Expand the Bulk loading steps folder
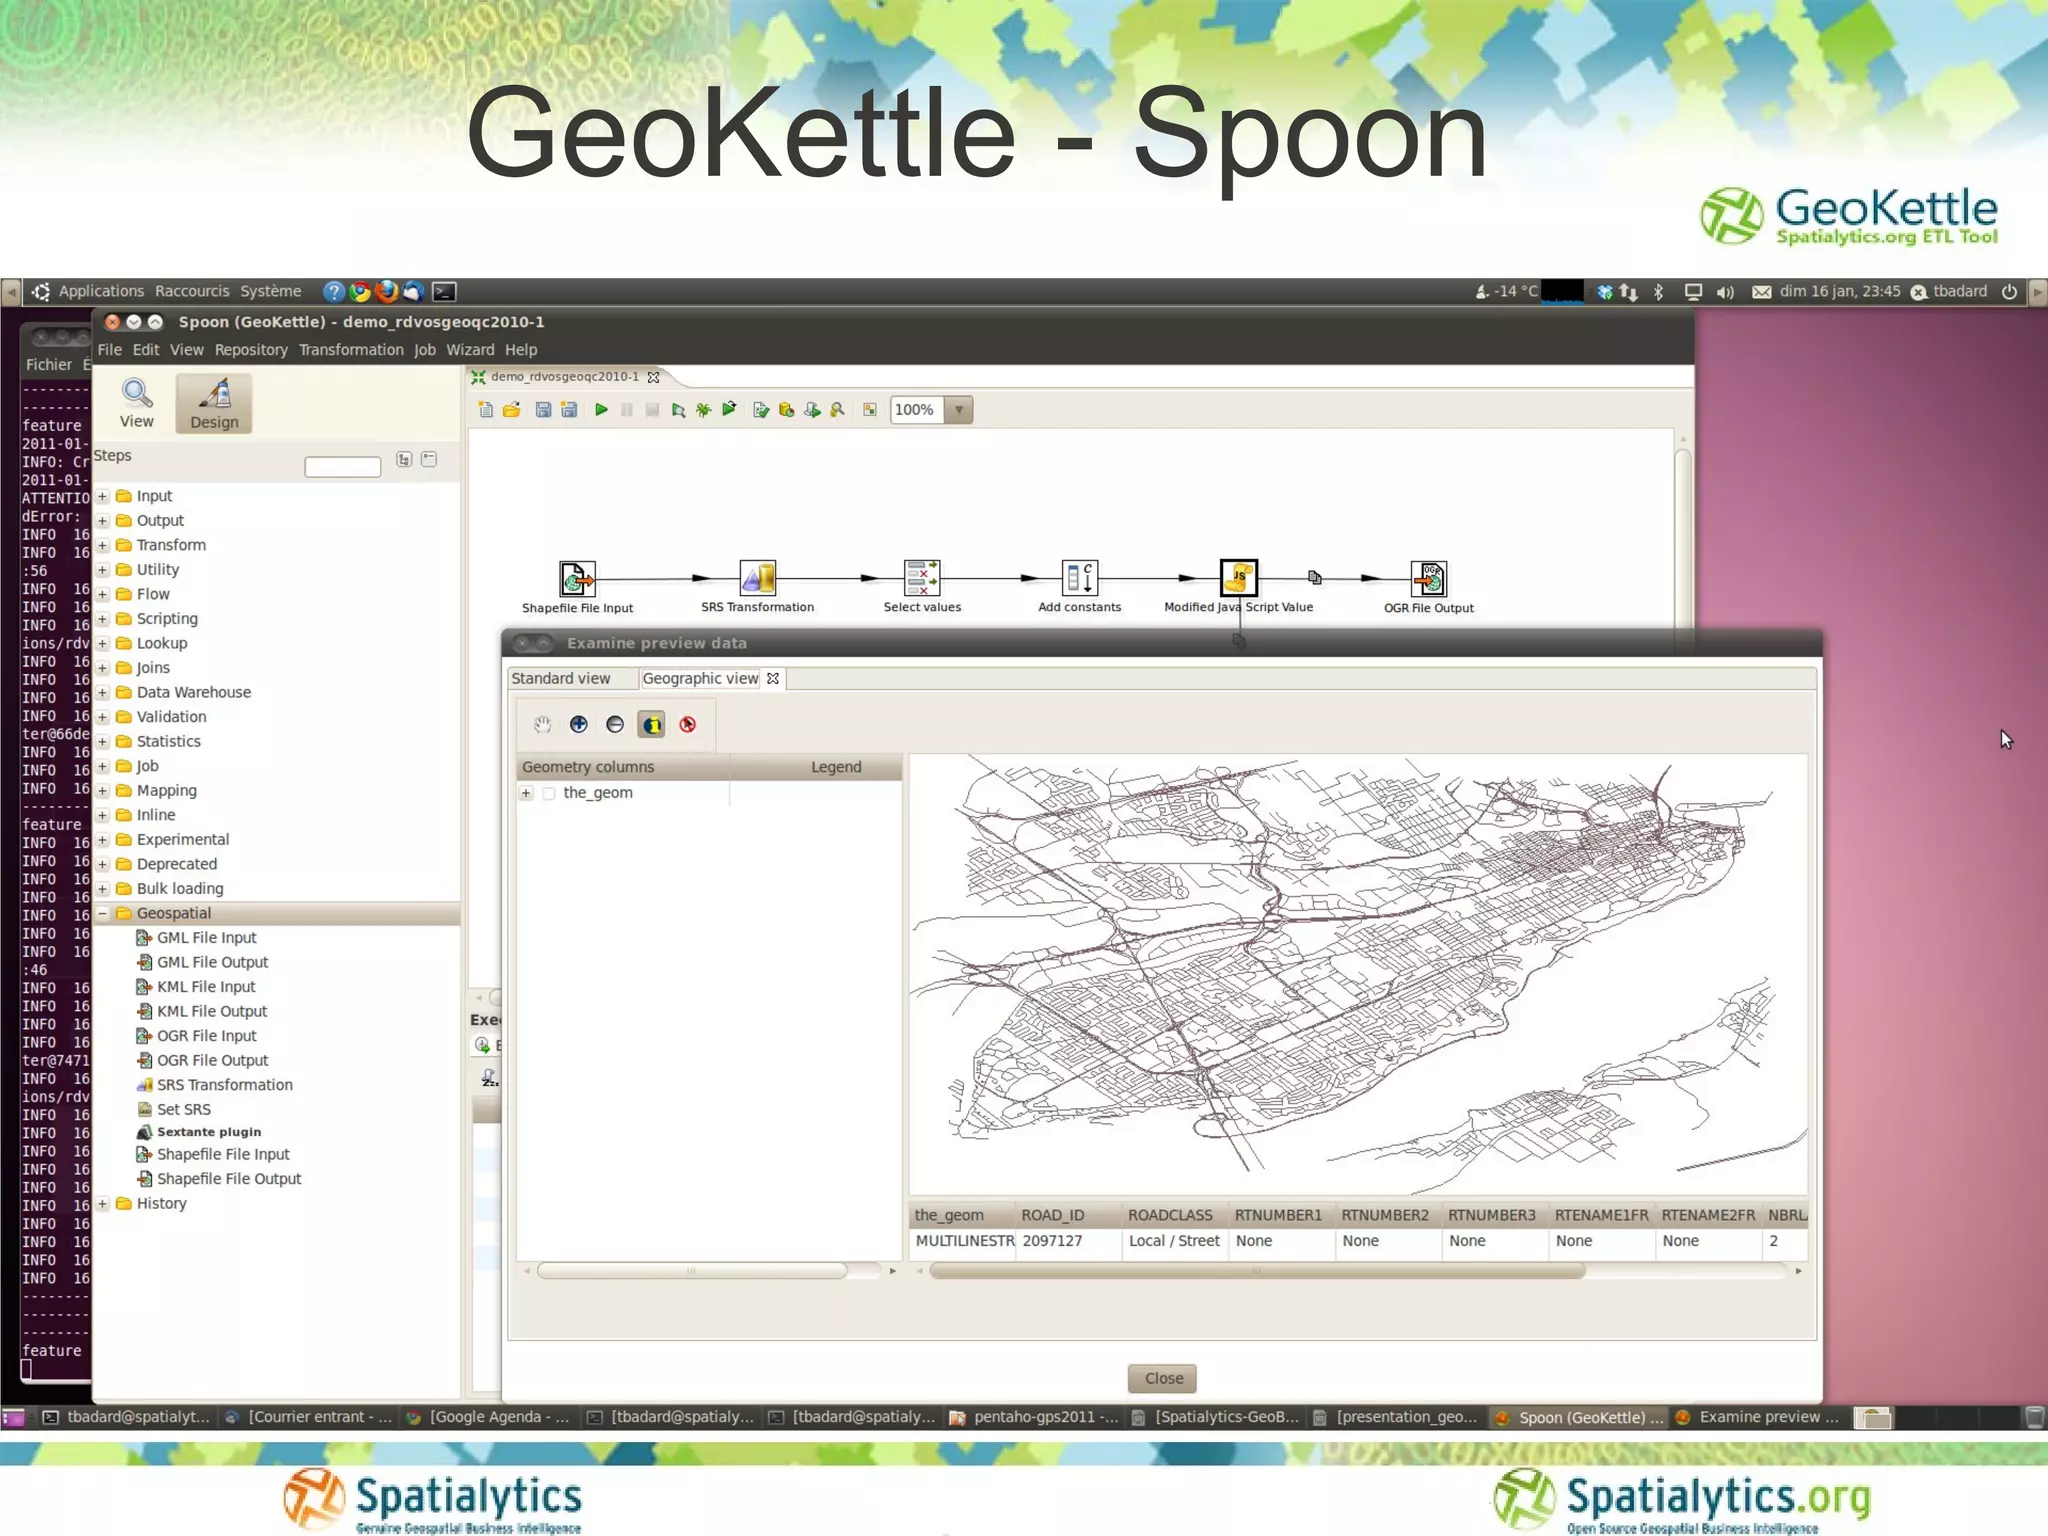 point(102,889)
